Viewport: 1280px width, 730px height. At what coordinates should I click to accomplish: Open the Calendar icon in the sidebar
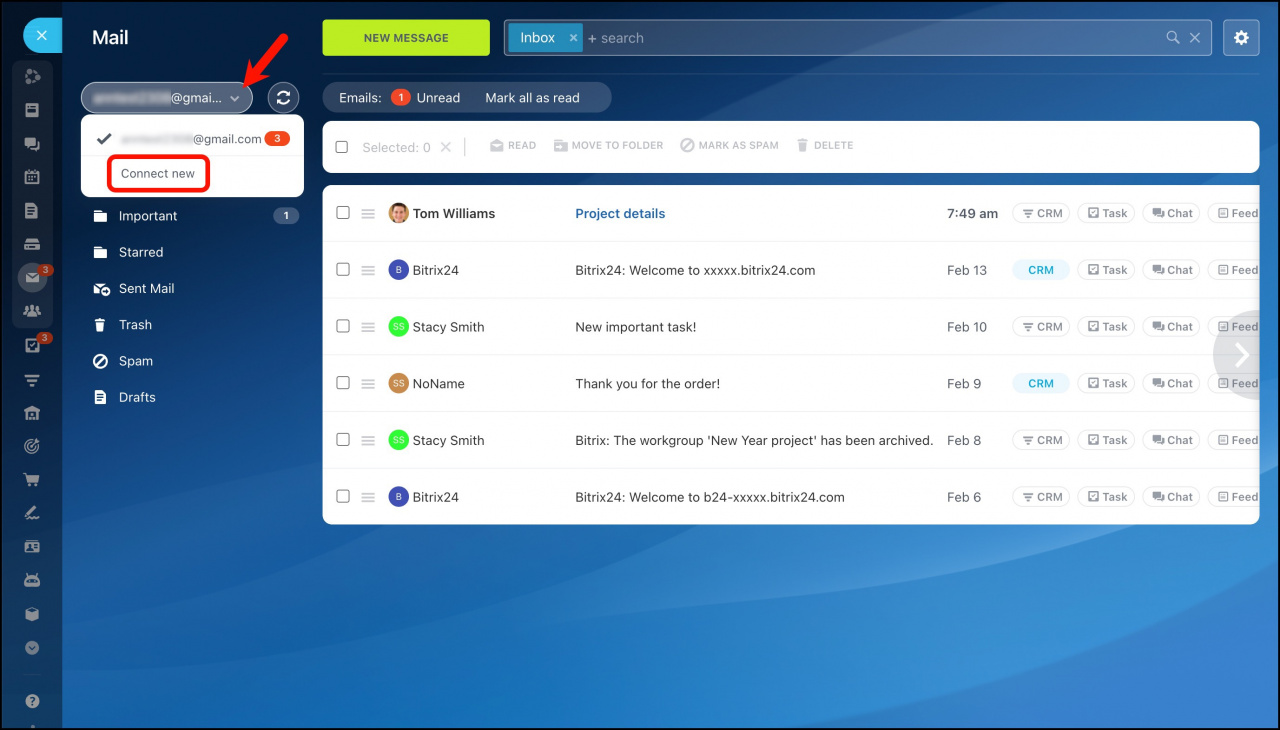32,177
